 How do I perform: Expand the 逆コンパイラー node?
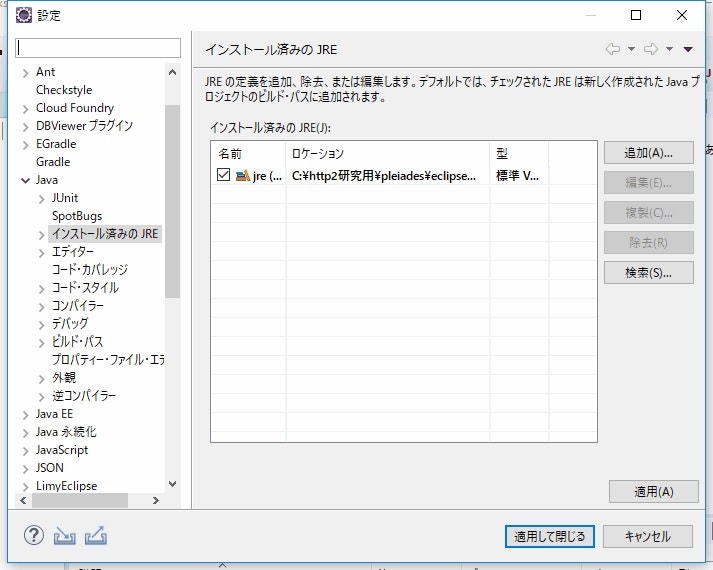point(42,397)
